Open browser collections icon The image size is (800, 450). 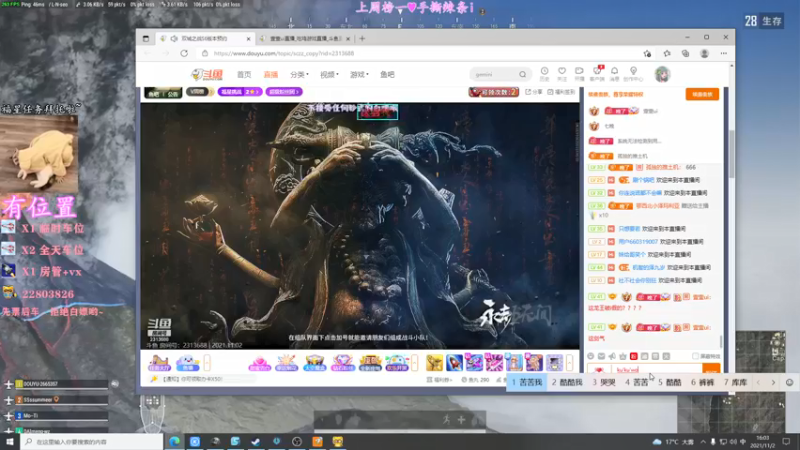[685, 53]
